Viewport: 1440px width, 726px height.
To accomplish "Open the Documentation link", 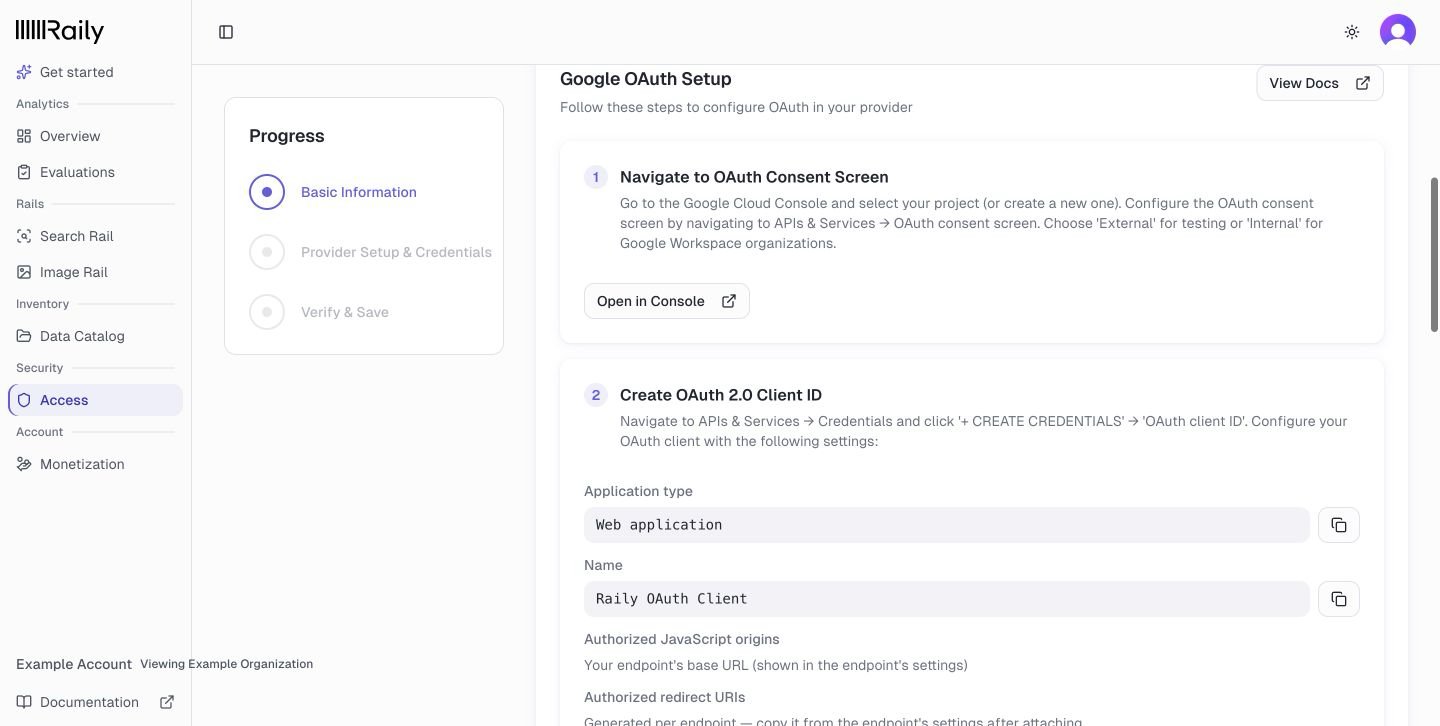I will point(95,702).
